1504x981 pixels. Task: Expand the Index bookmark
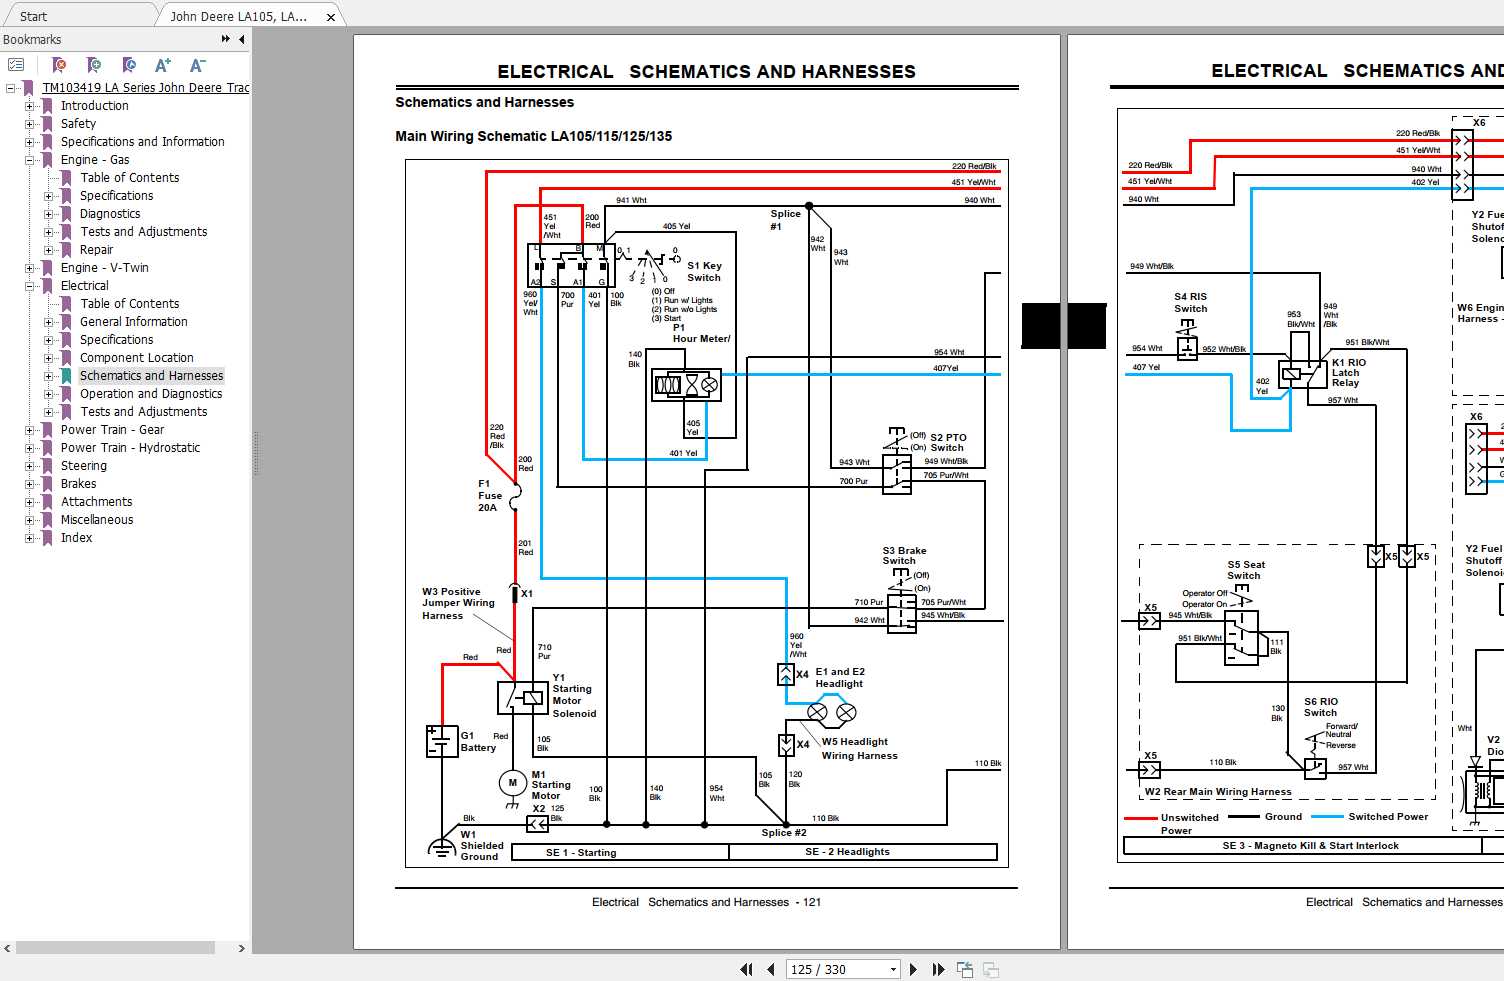coord(30,538)
